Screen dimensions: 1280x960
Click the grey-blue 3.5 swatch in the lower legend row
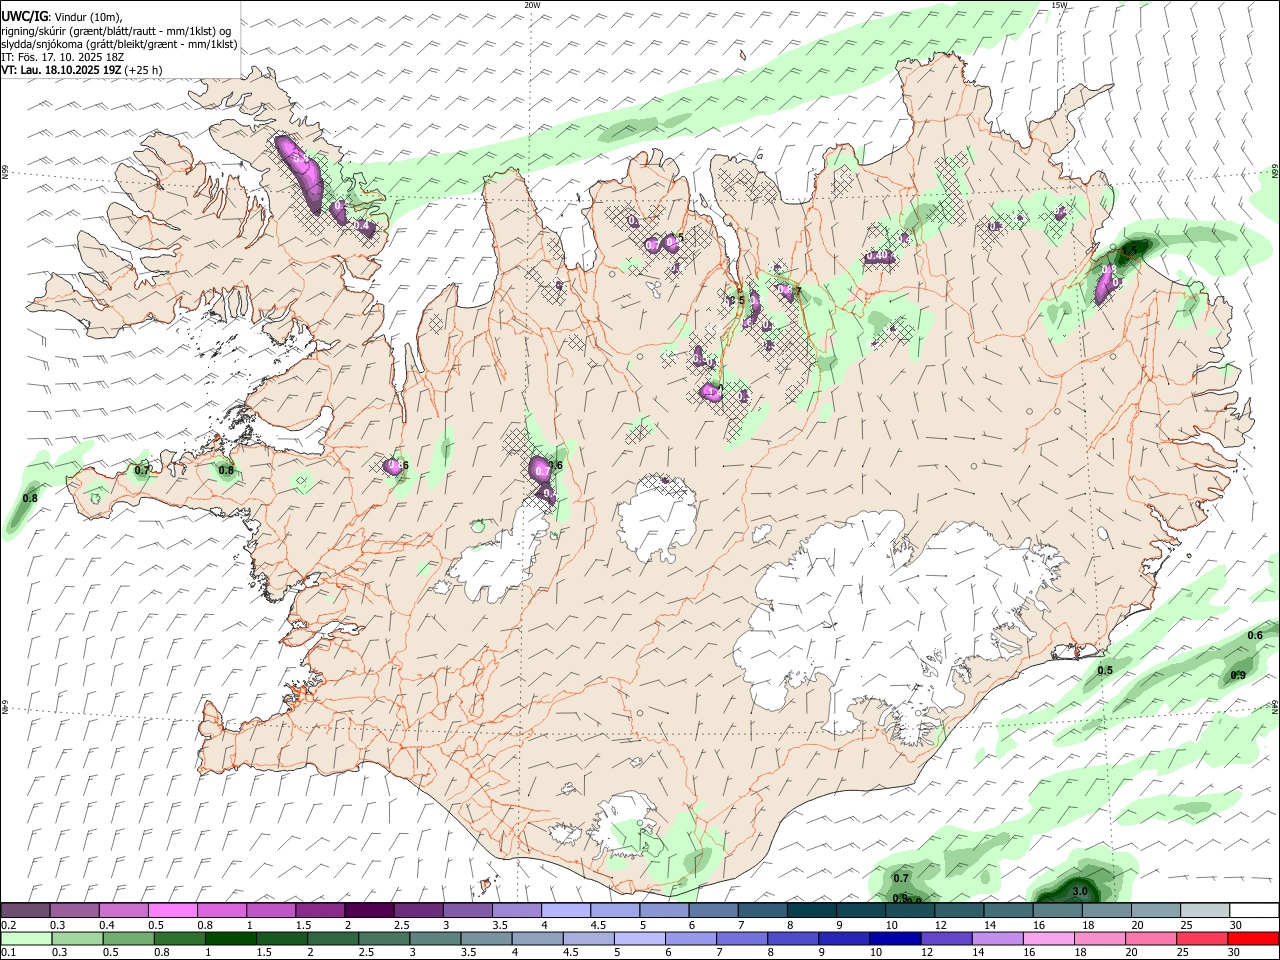tap(487, 938)
